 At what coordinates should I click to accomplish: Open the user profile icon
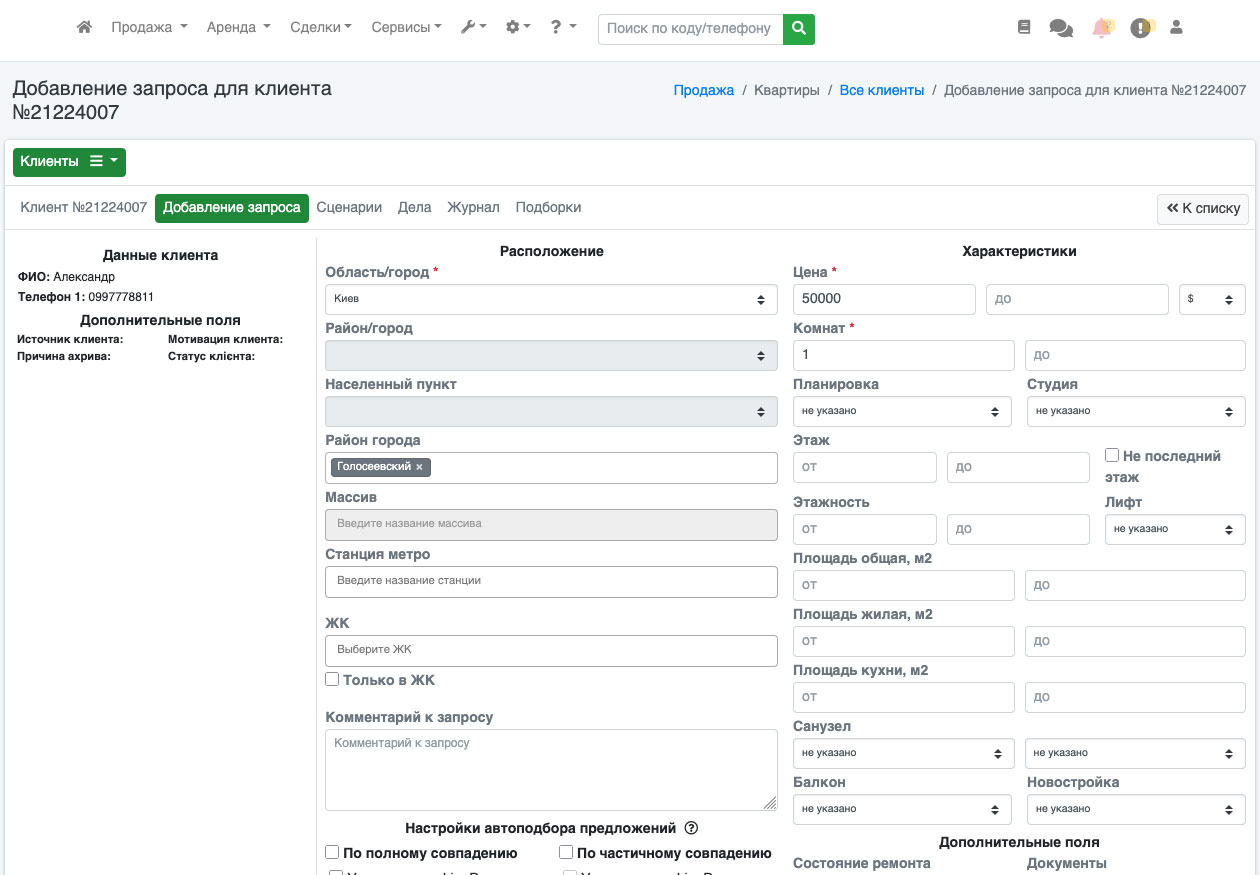1176,28
